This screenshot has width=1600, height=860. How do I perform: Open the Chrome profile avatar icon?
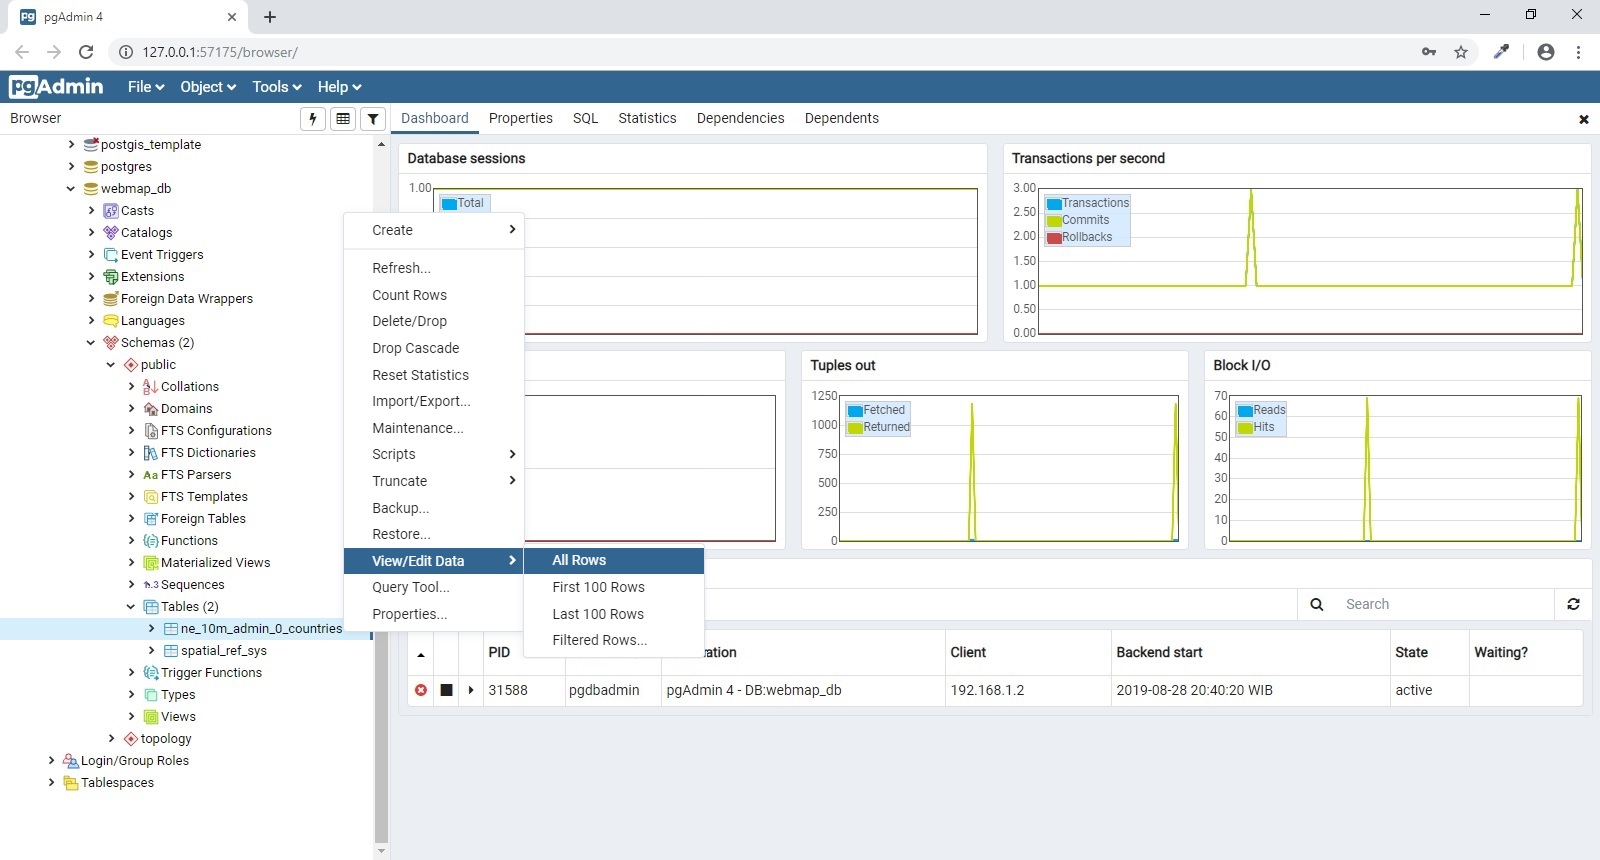tap(1546, 52)
